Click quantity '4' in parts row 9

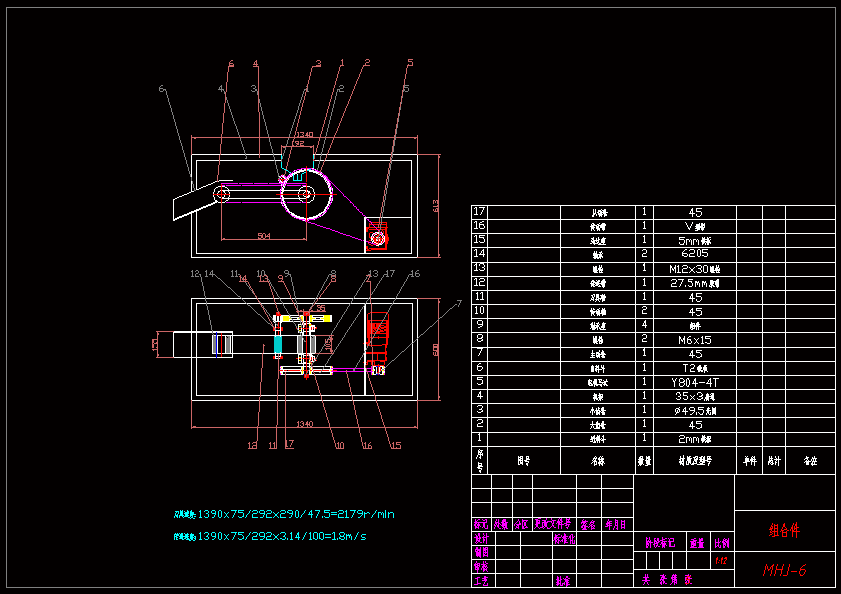(x=644, y=325)
